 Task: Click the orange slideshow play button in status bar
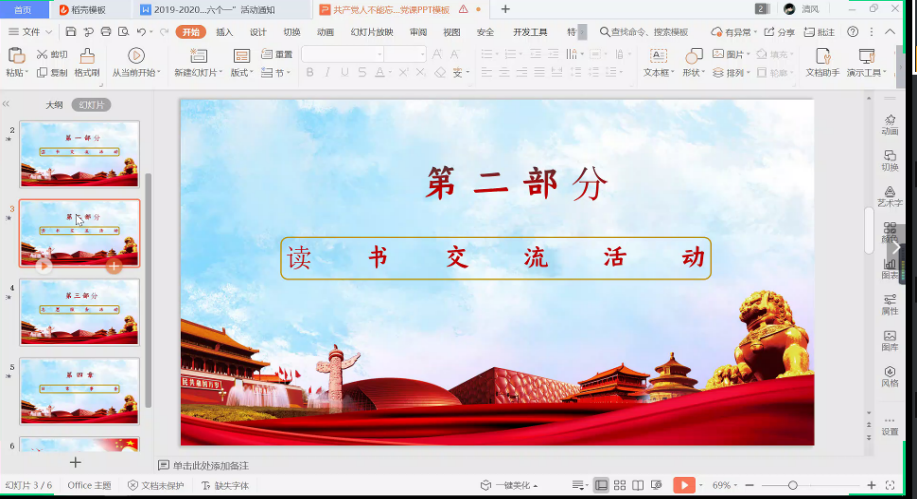(684, 485)
